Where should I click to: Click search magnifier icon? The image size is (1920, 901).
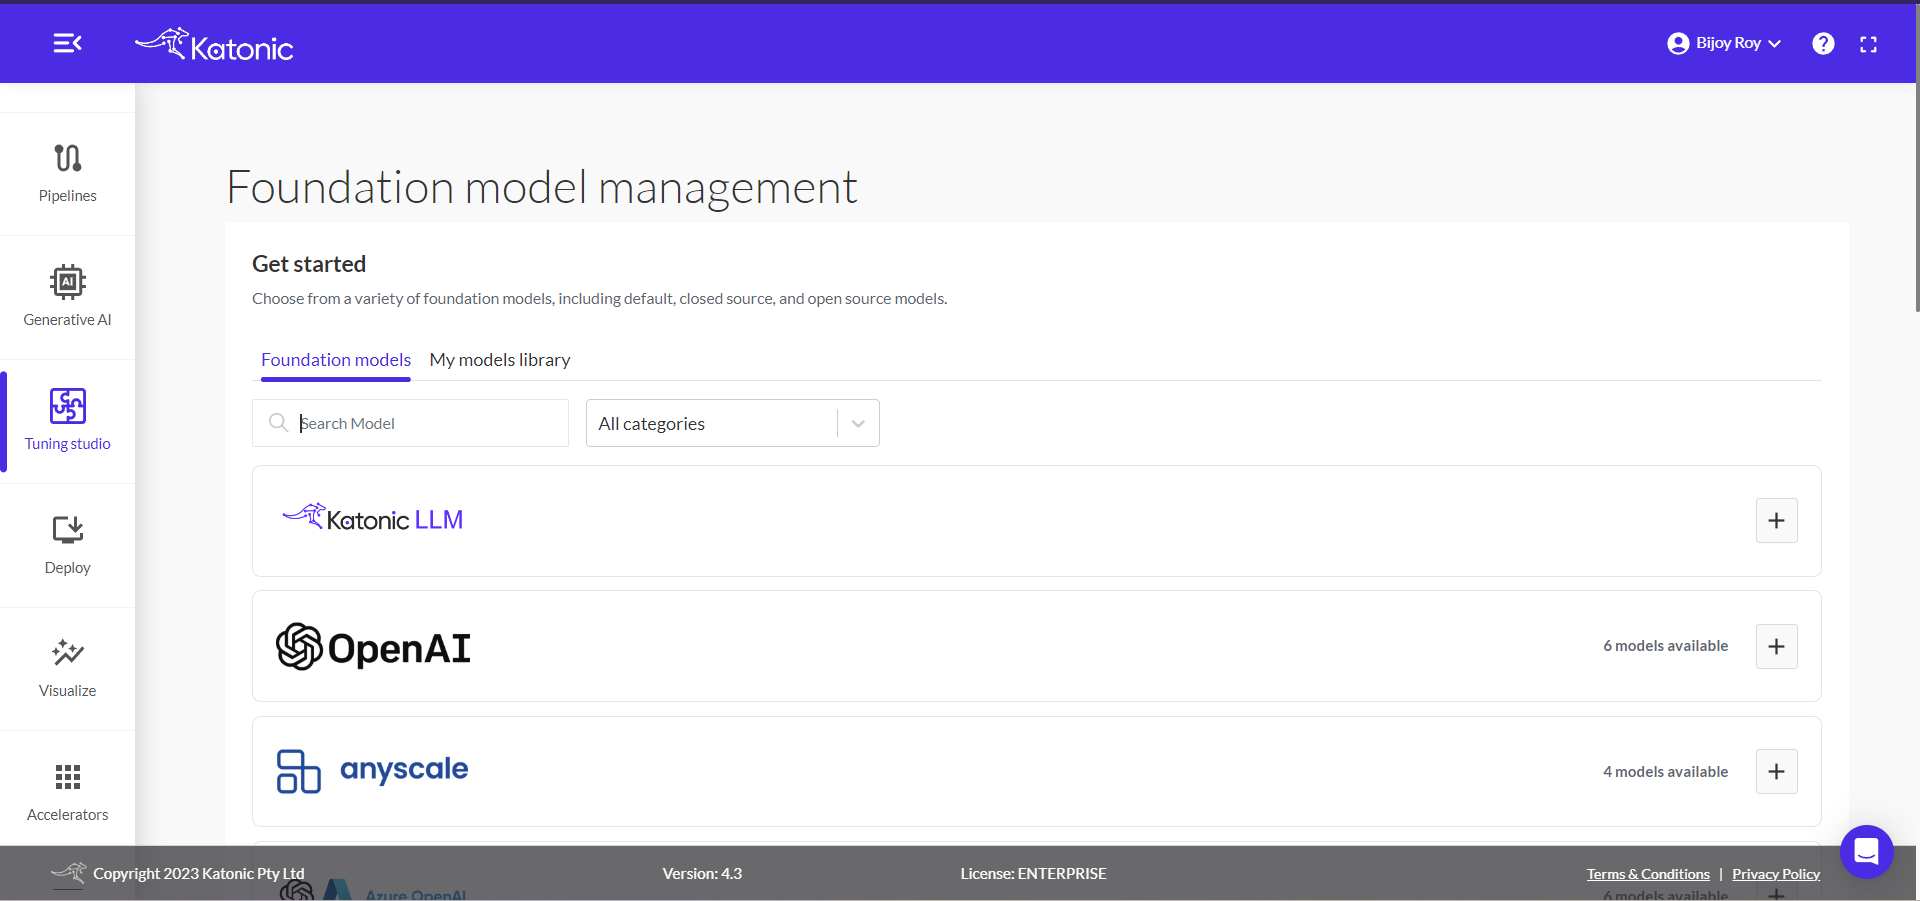pos(278,423)
